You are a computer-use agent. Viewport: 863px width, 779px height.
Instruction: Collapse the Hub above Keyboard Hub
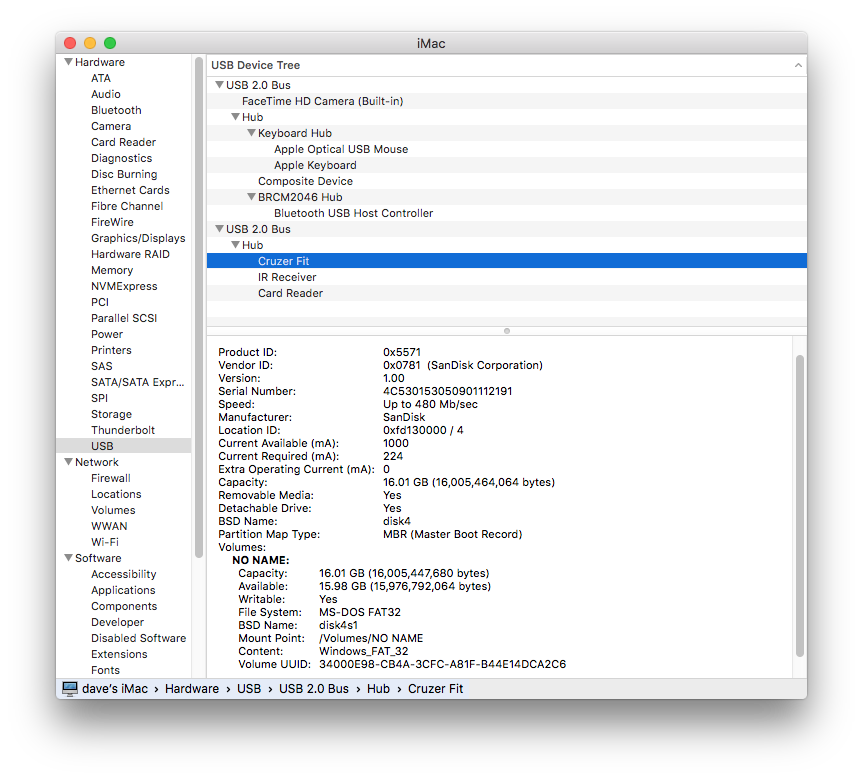click(x=236, y=117)
